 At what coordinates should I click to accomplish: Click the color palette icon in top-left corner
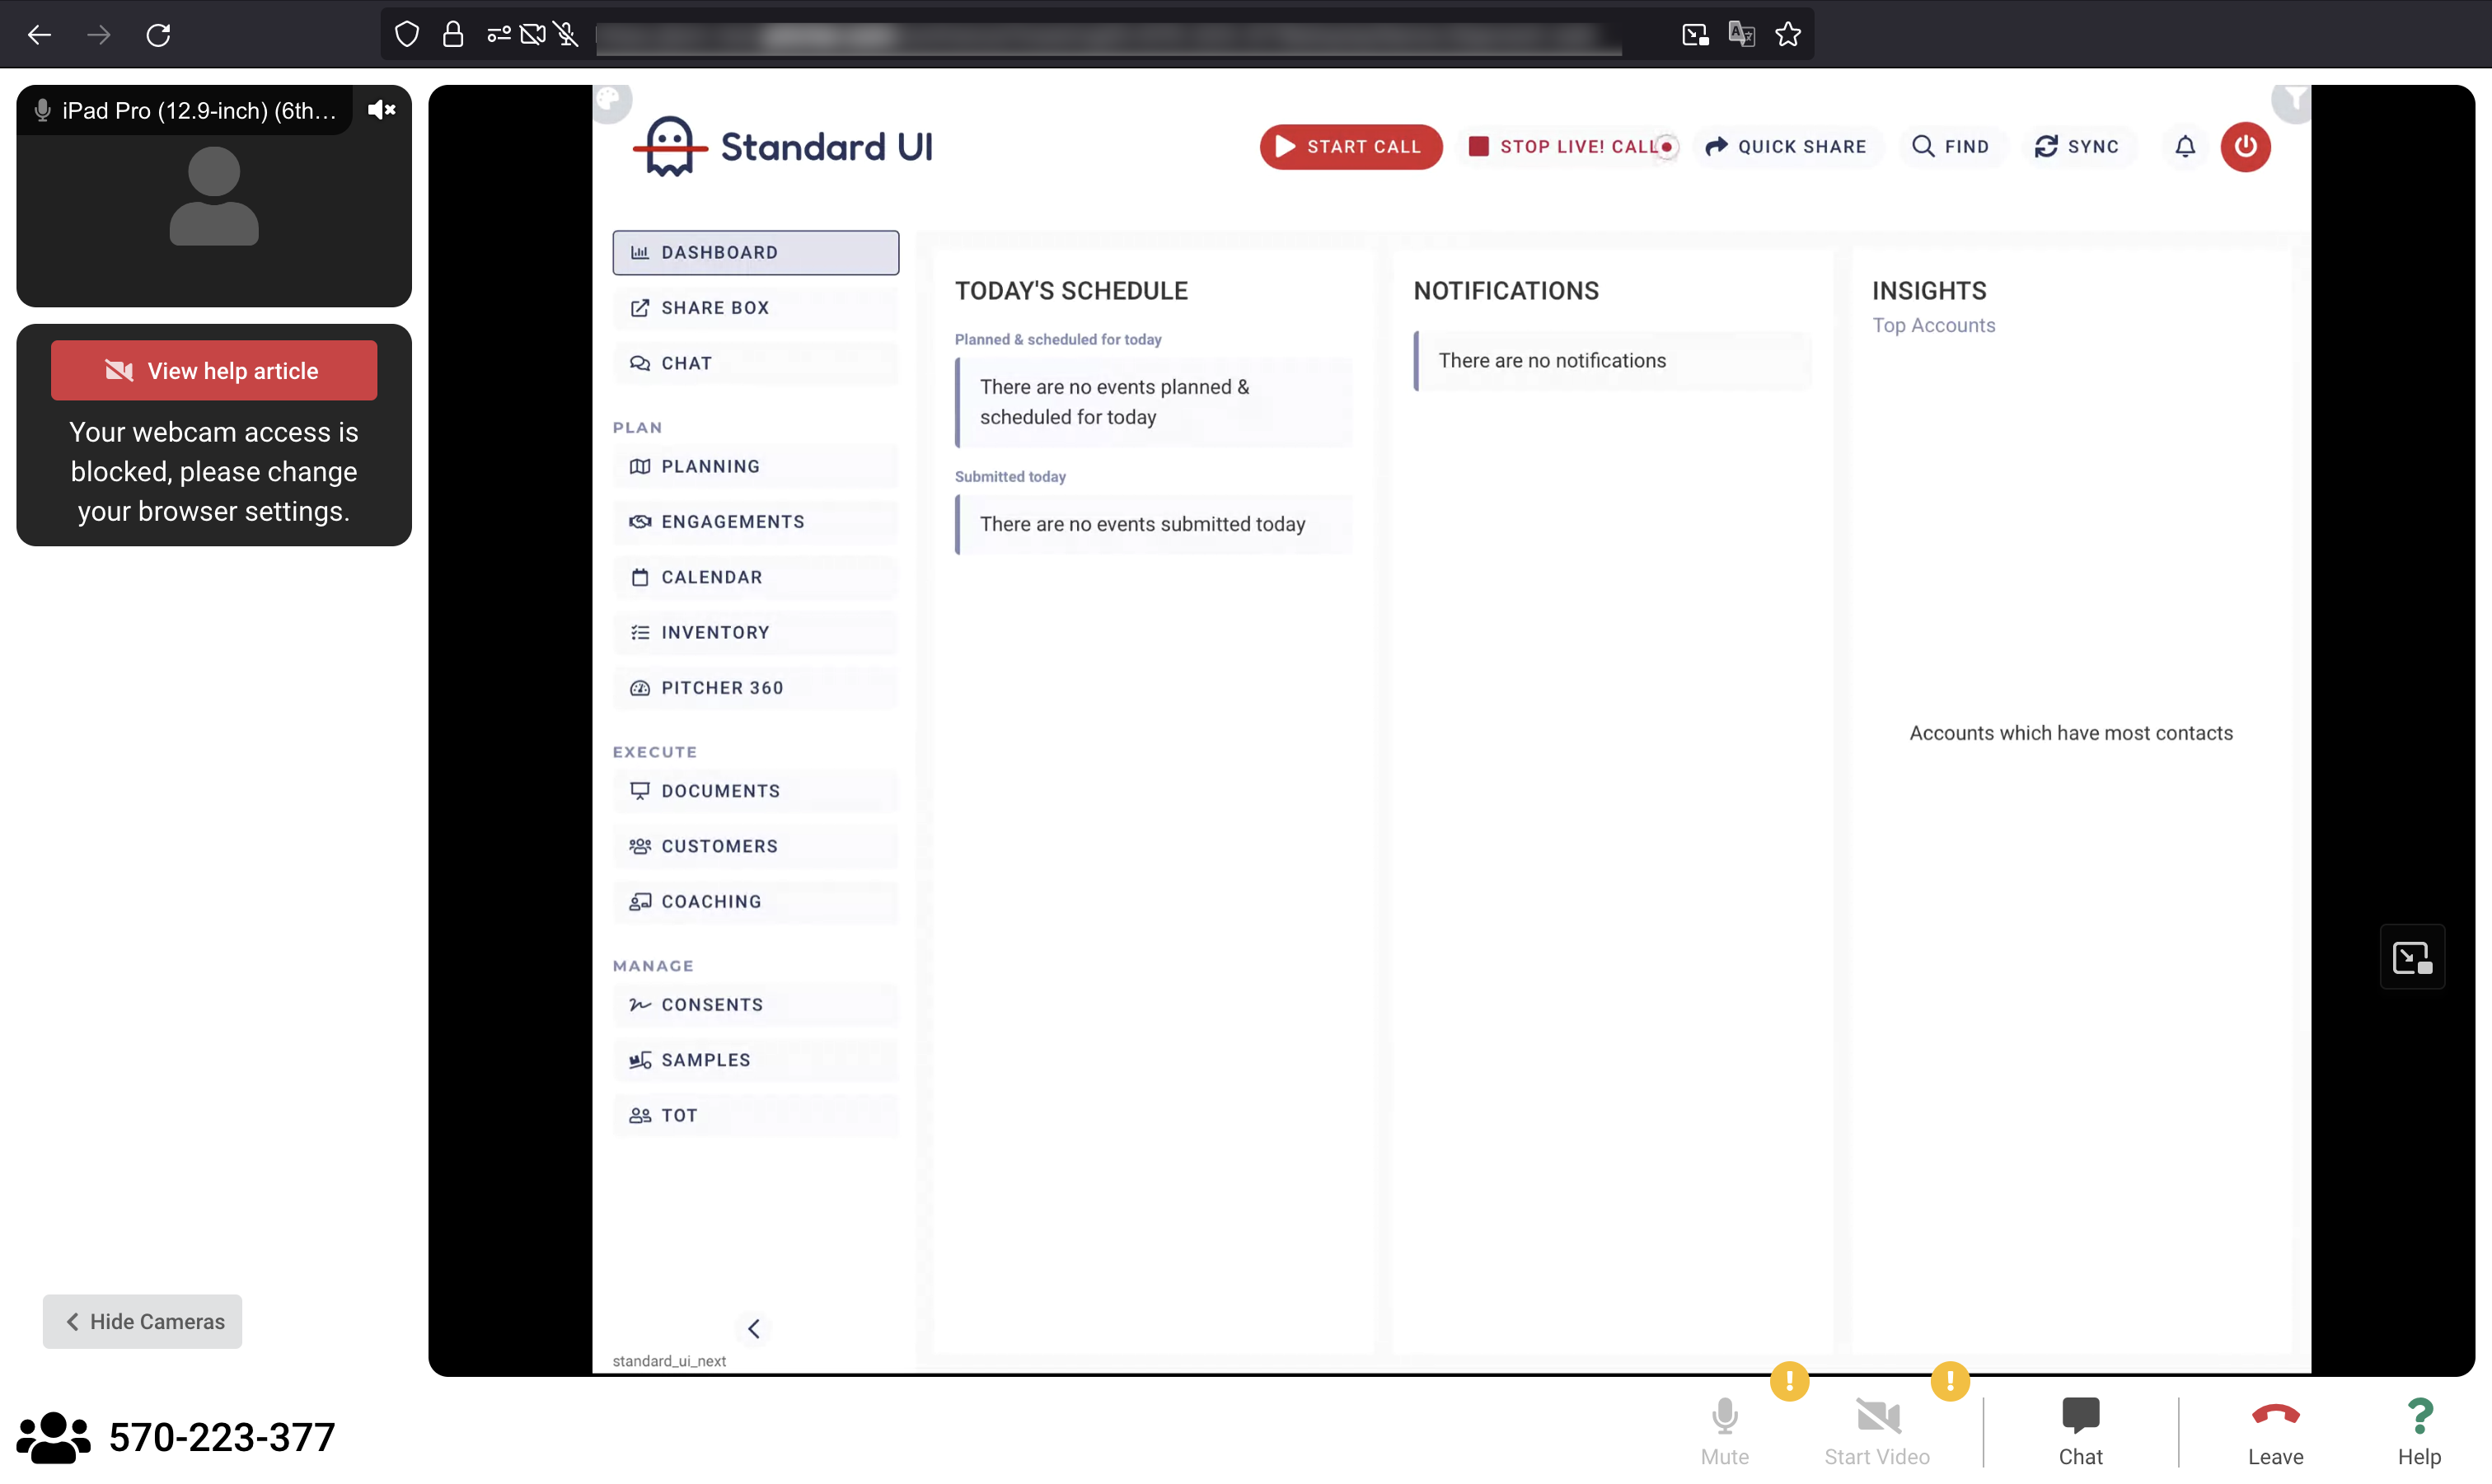[x=609, y=99]
